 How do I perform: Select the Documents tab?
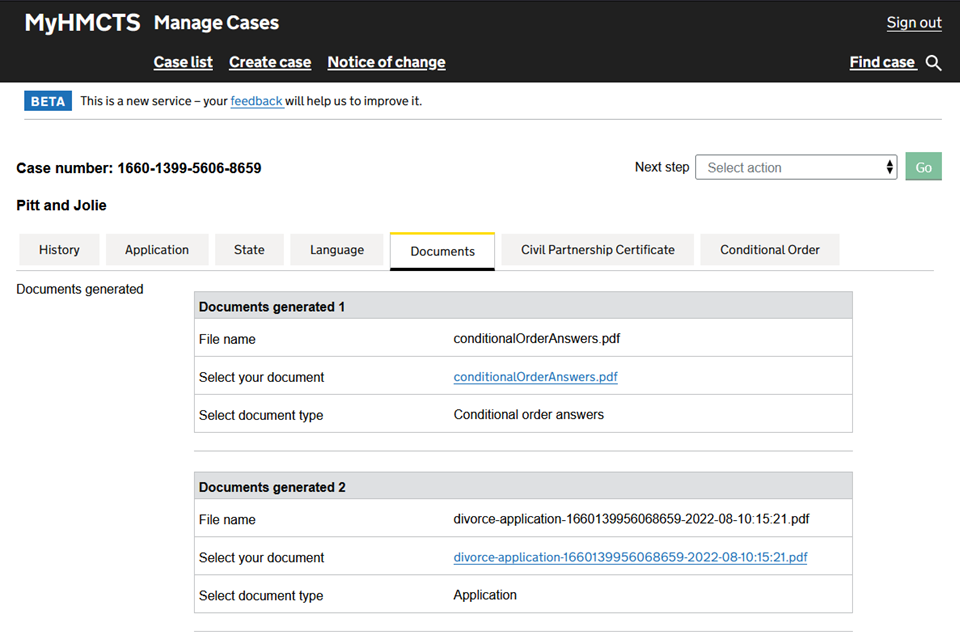442,251
